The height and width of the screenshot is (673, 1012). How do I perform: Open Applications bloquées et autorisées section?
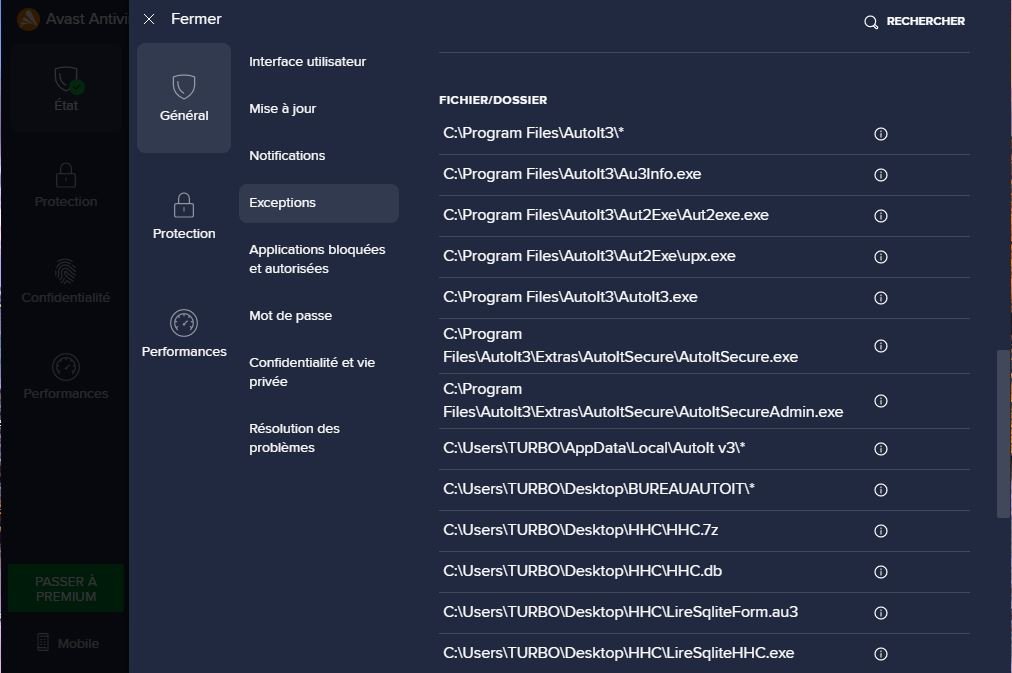click(x=317, y=259)
